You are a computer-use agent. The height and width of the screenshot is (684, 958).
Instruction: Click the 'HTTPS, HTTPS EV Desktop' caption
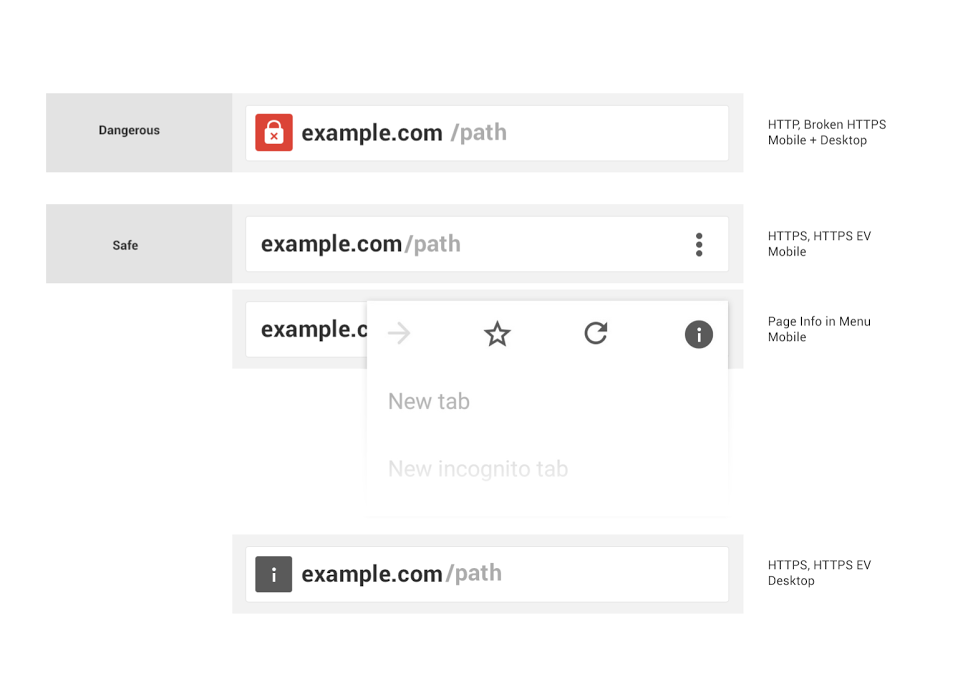[819, 572]
